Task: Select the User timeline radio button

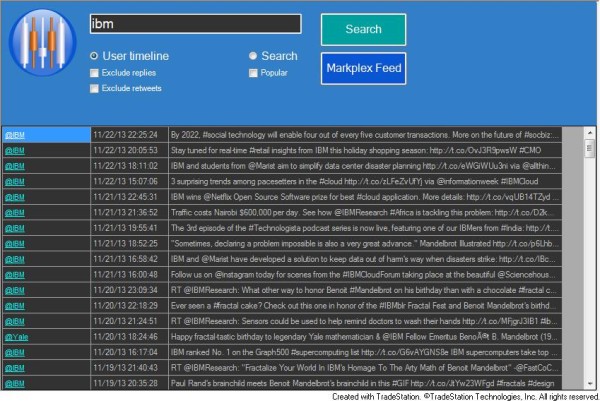Action: coord(94,56)
